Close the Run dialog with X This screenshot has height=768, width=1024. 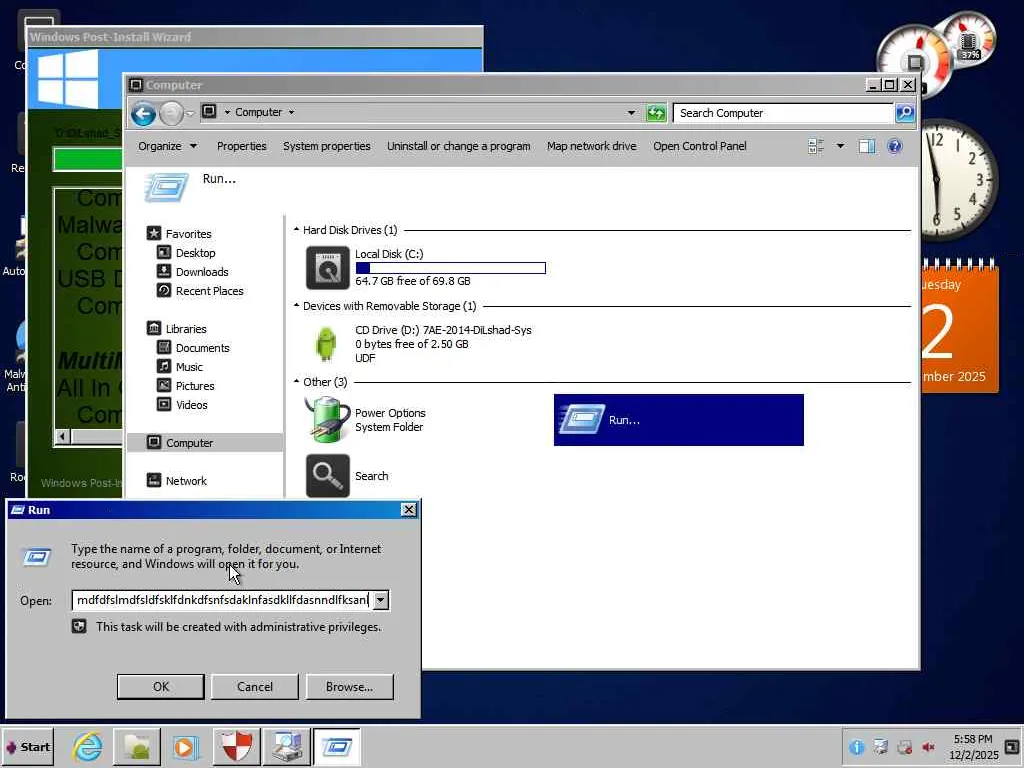[x=409, y=510]
